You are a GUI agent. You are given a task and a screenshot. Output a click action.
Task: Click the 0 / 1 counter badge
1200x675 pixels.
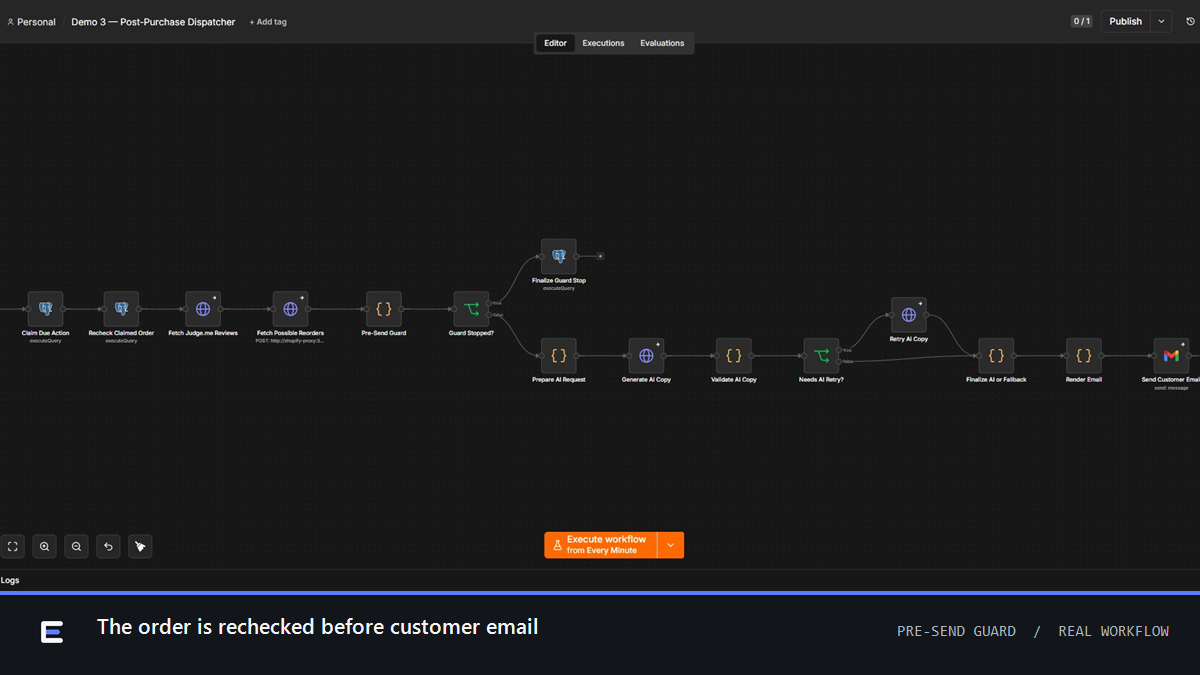tap(1082, 21)
